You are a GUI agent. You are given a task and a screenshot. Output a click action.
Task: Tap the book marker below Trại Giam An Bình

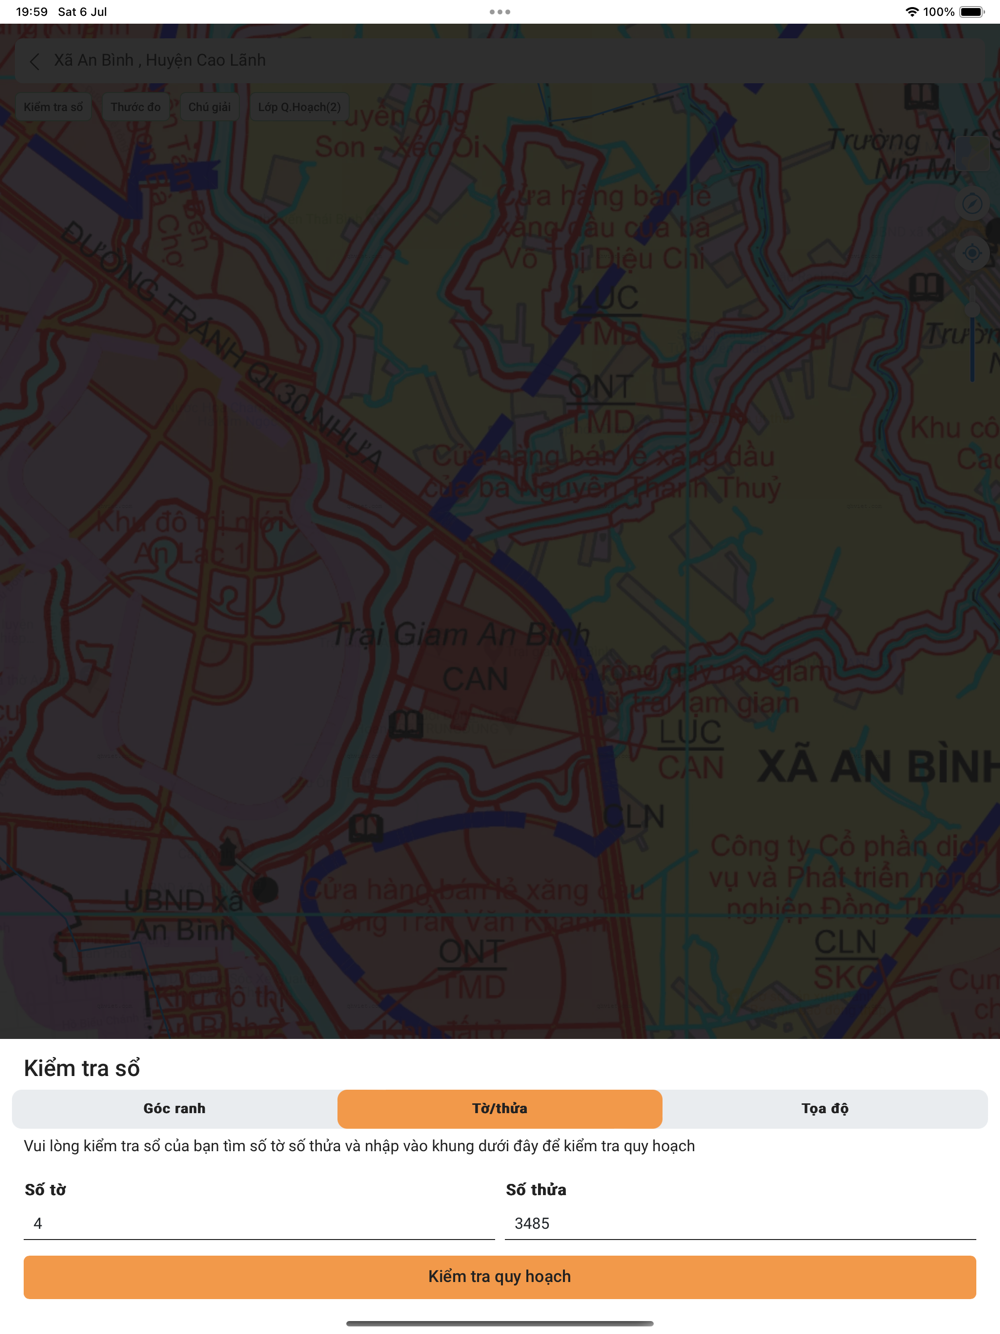(406, 724)
